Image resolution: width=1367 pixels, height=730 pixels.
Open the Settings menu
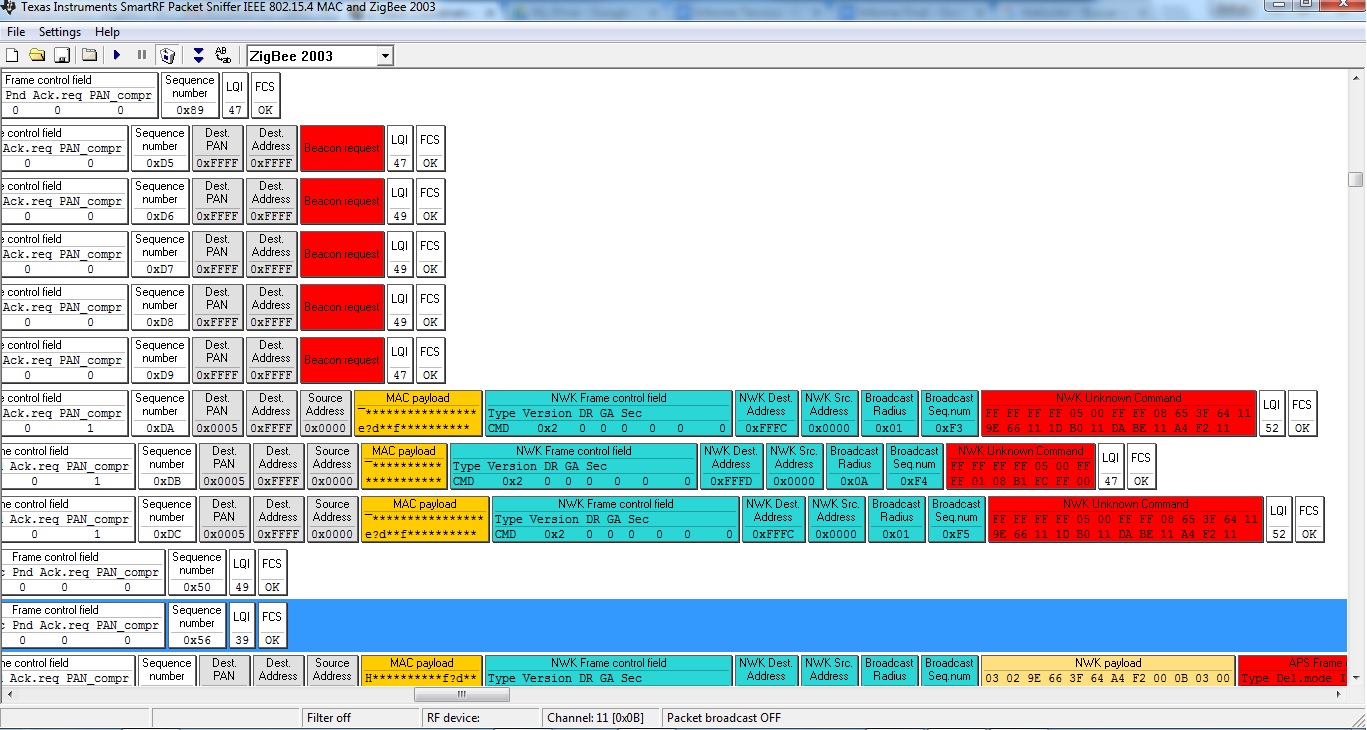coord(60,32)
